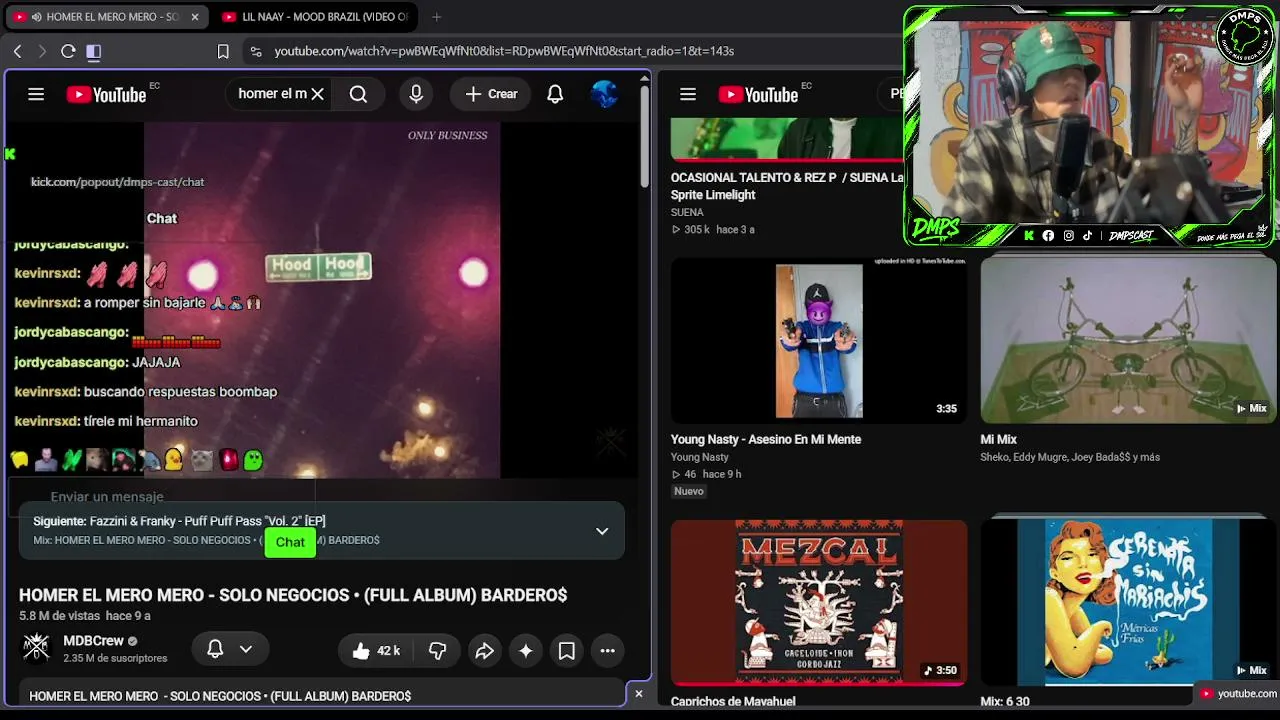Click the green Chat button
Viewport: 1280px width, 720px height.
(290, 542)
